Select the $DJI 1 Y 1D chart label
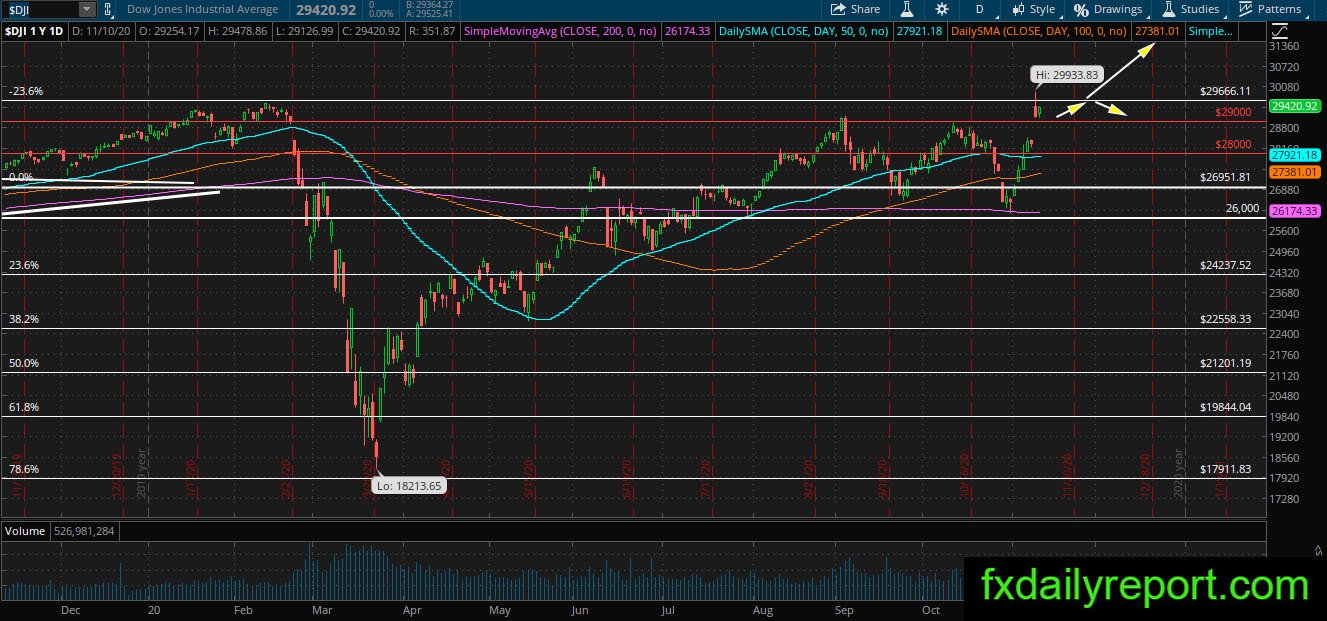 34,32
